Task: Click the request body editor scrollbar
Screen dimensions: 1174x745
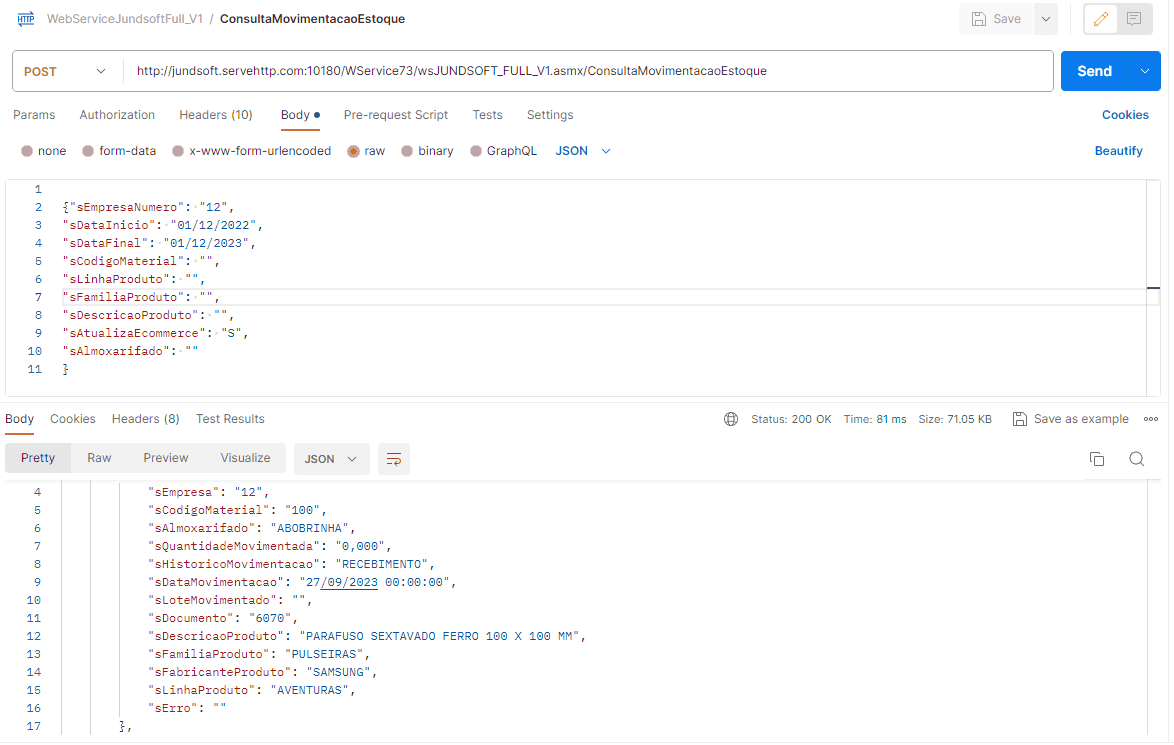Action: point(1153,290)
